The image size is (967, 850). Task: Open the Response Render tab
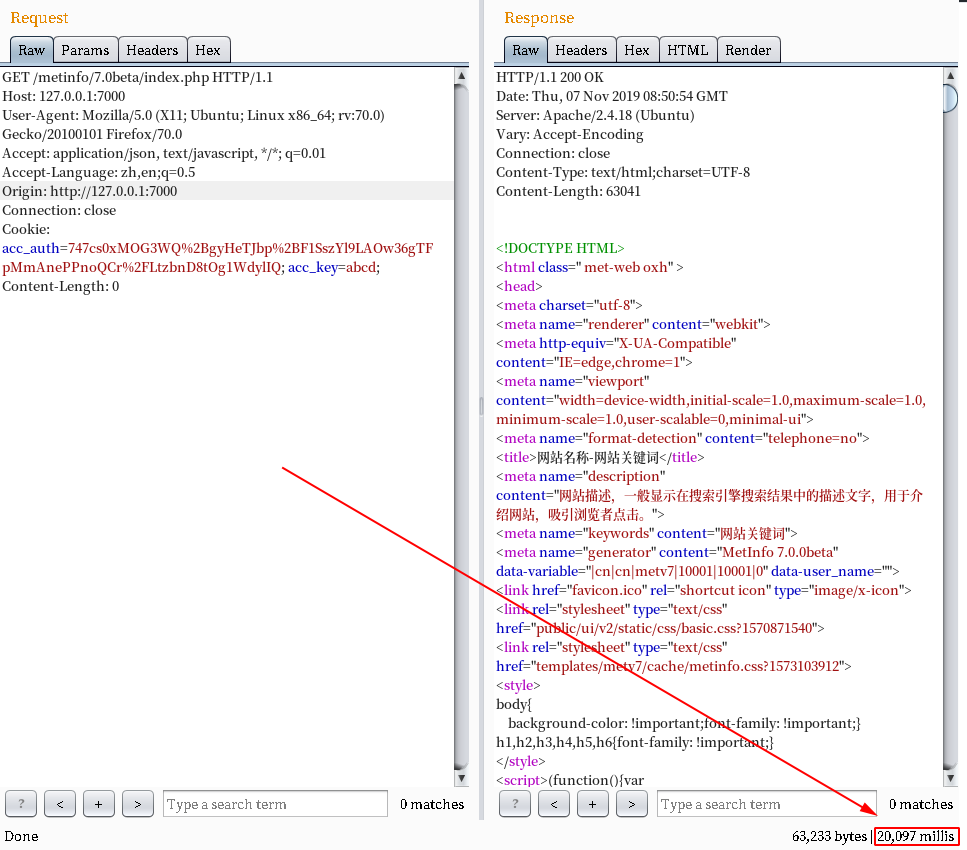click(749, 50)
